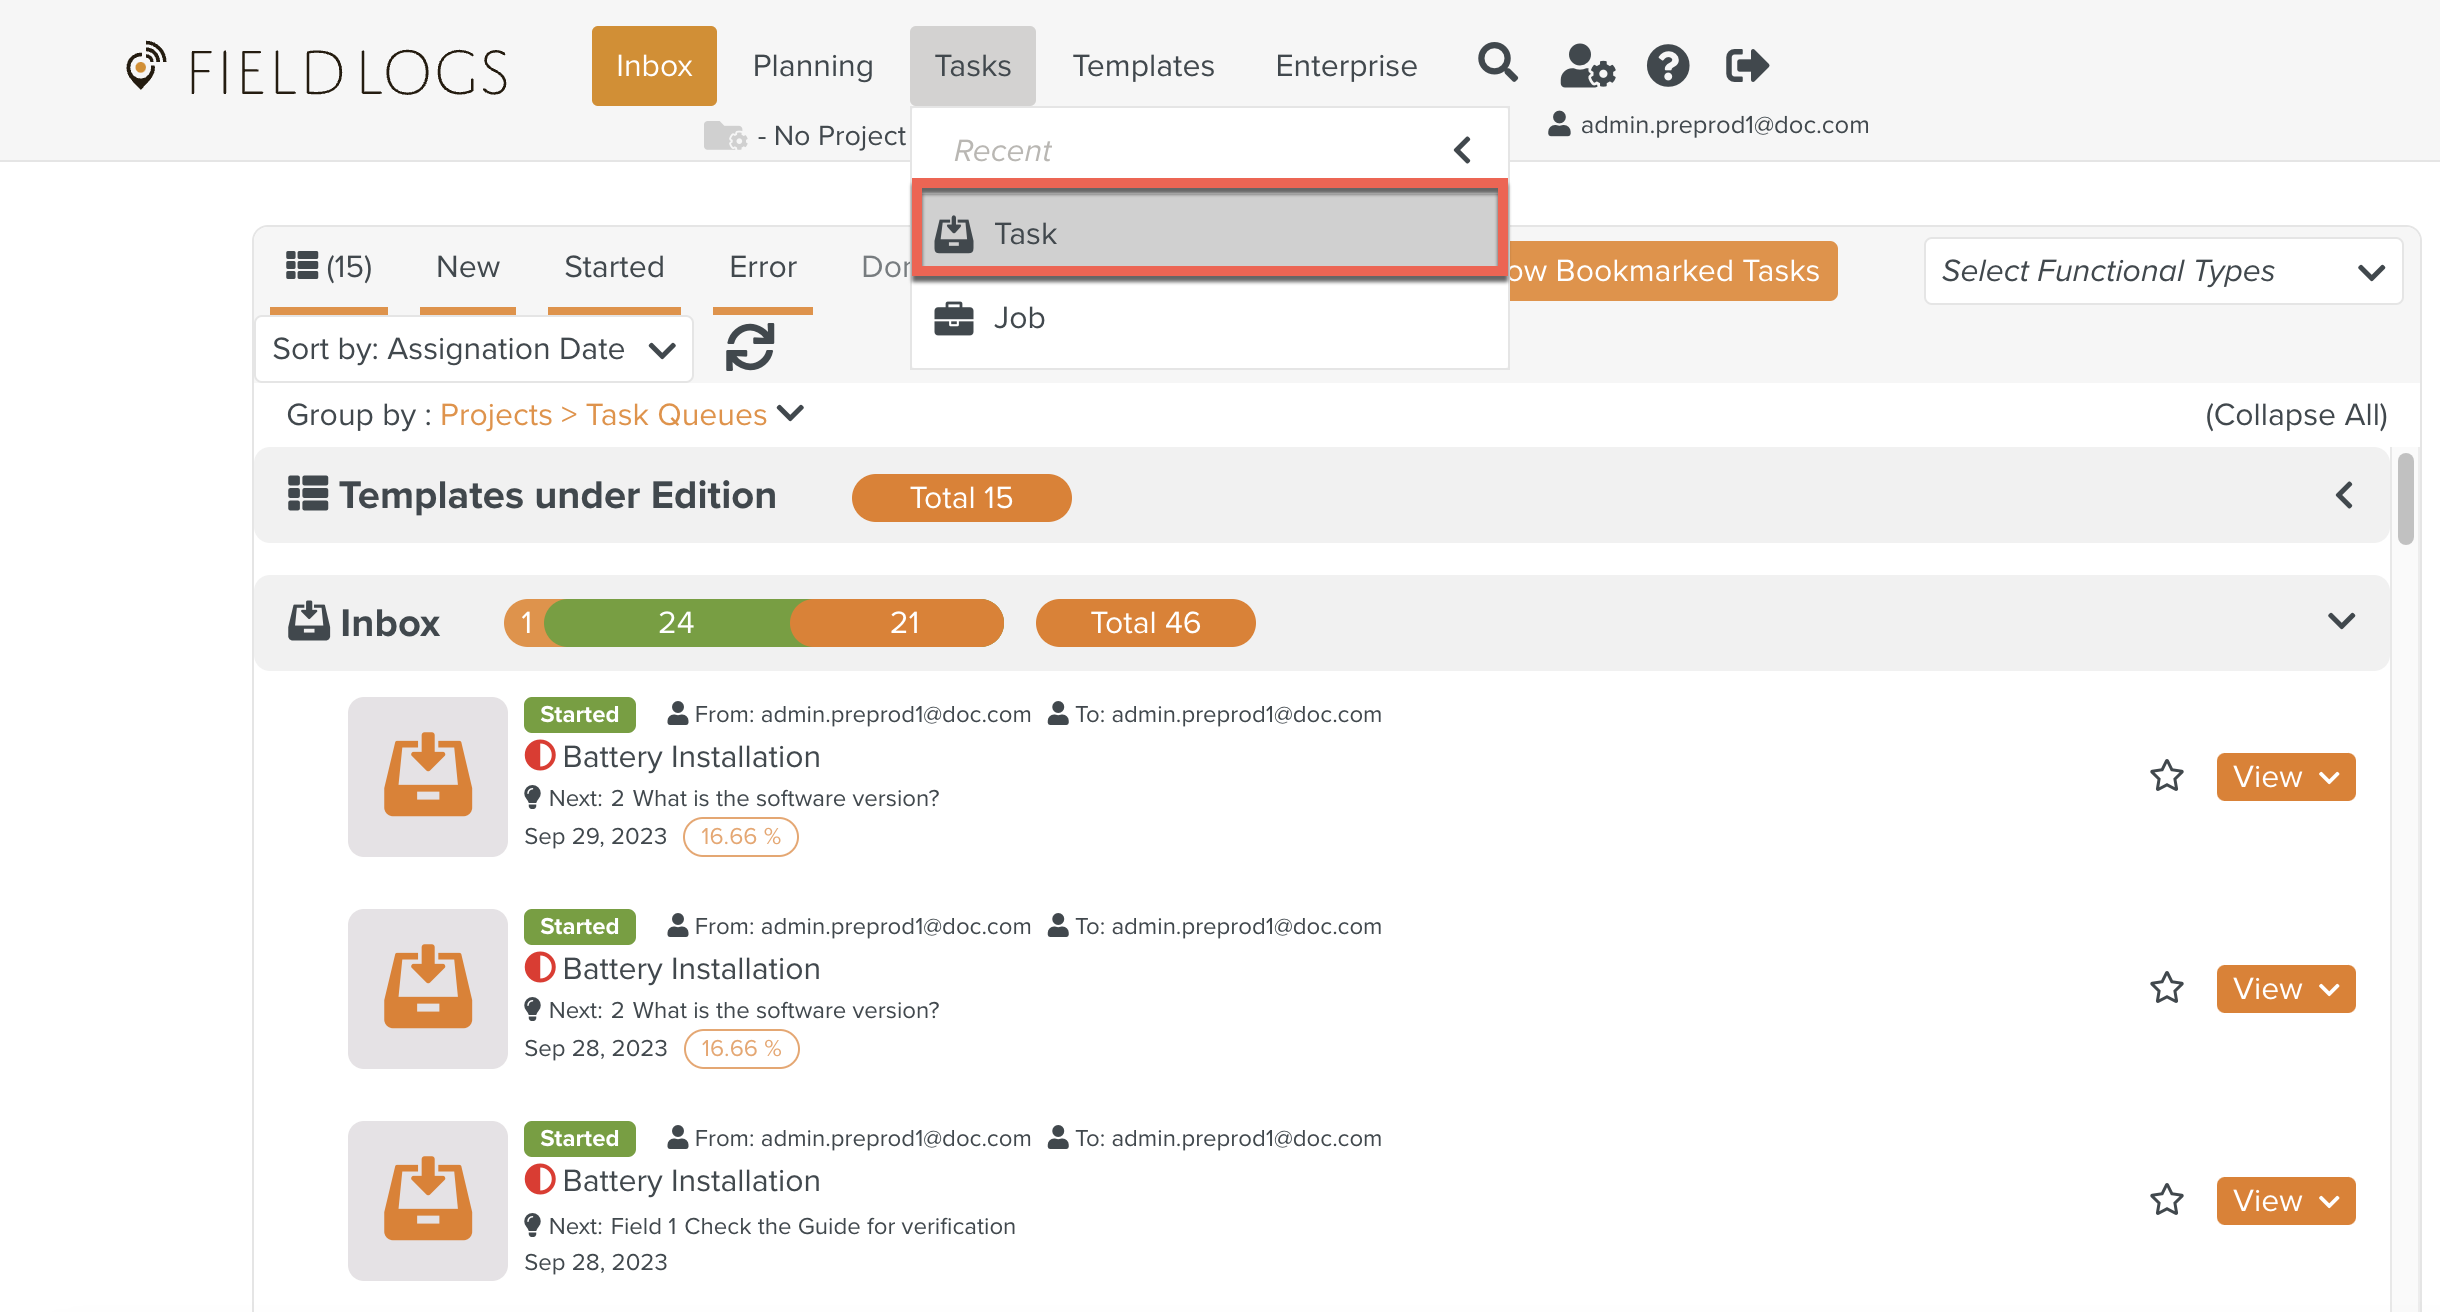Click the Sep 29 Battery Installation inbox thumbnail

427,776
